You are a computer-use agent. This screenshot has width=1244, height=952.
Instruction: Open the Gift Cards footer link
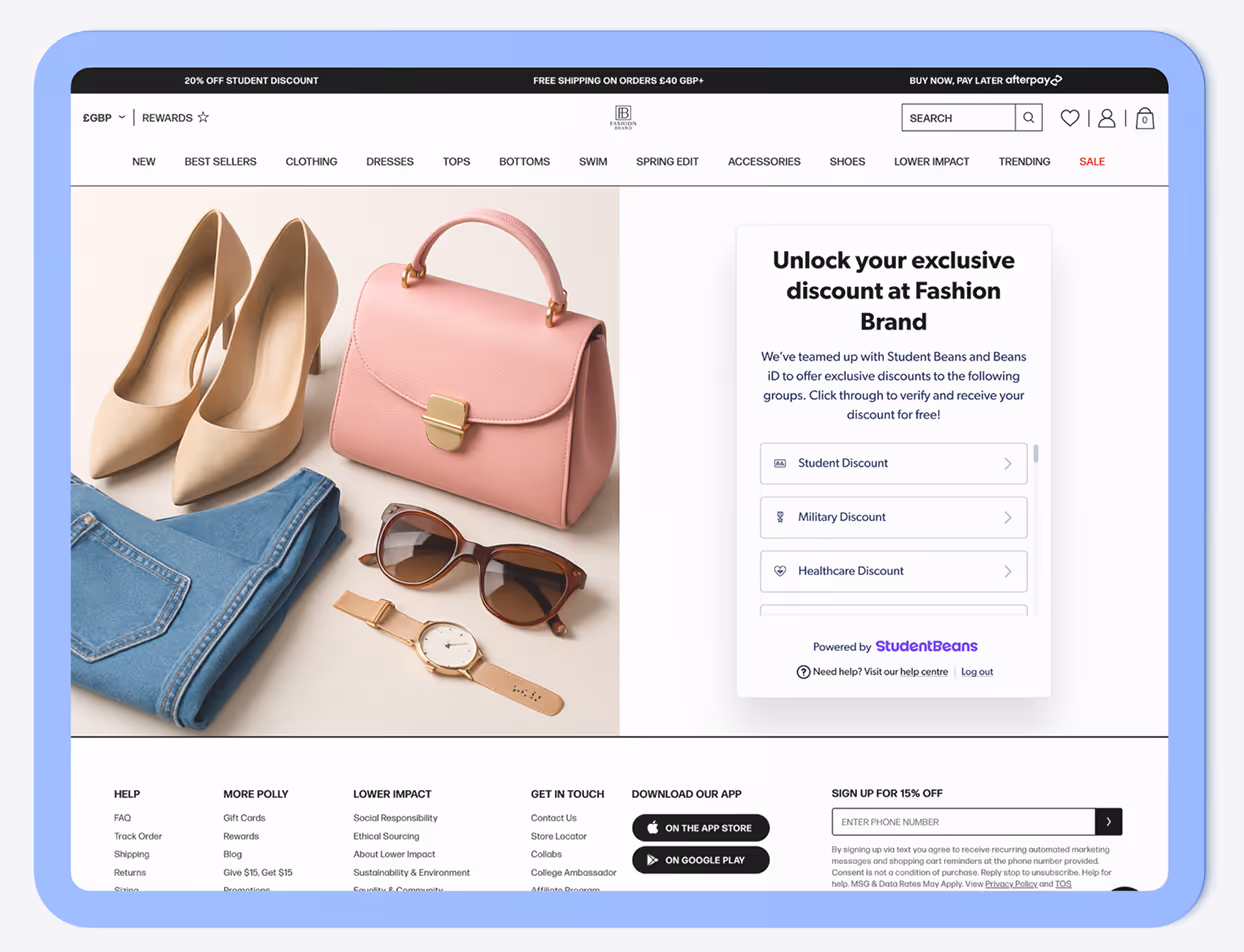(x=244, y=818)
